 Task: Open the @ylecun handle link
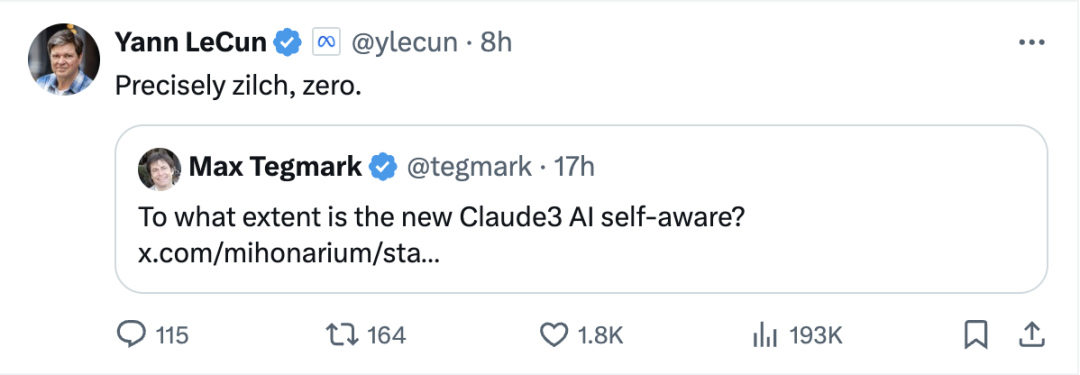404,43
